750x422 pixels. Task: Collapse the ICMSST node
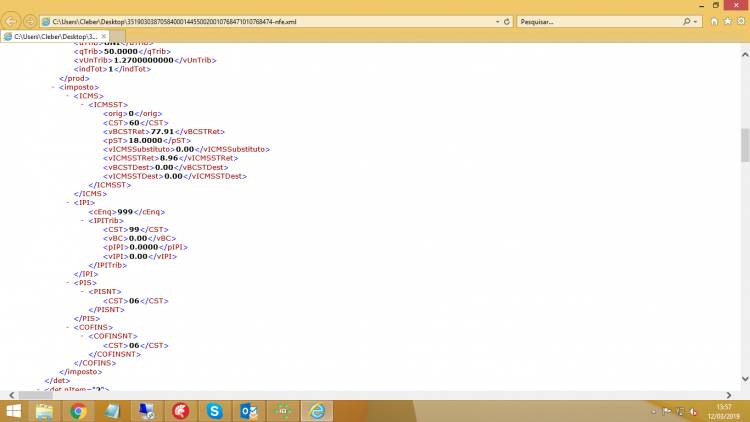tap(82, 105)
